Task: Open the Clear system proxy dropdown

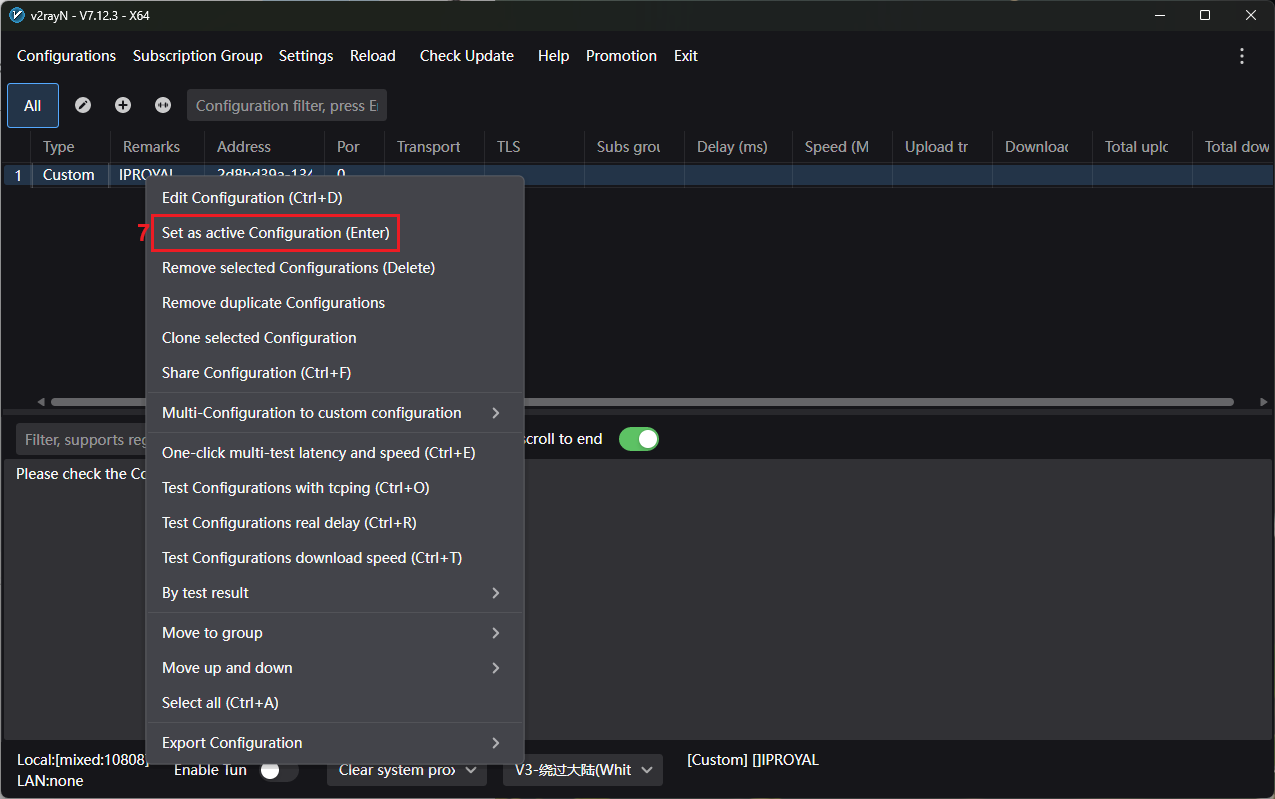Action: (407, 770)
